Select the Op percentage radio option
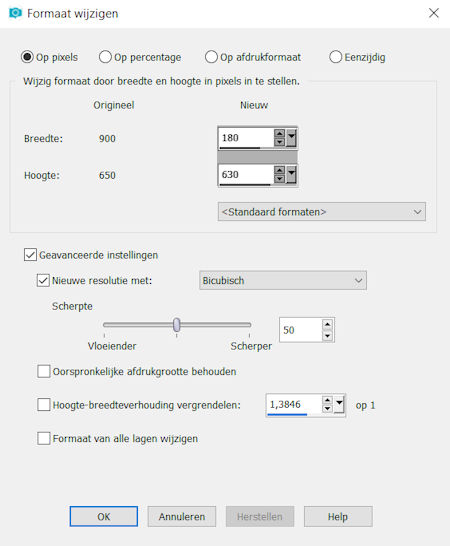Screen dimensions: 450x546 click(x=140, y=57)
